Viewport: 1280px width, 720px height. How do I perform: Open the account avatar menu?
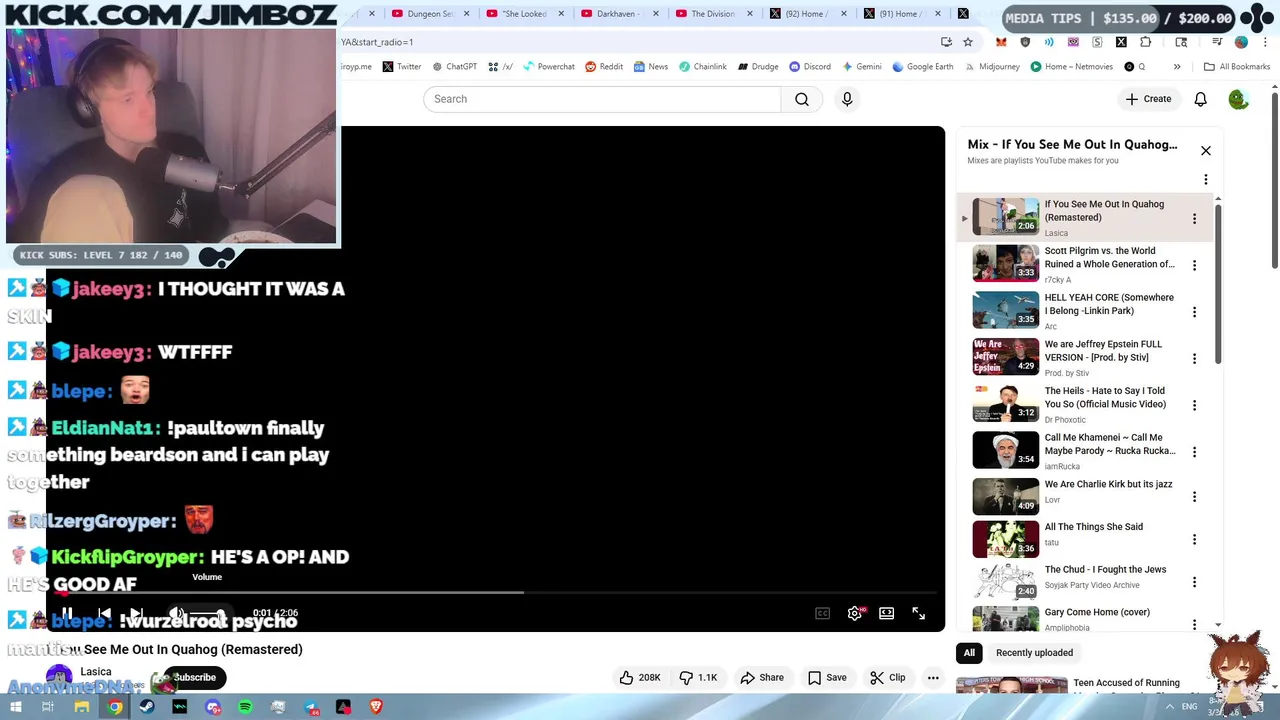coord(1238,99)
